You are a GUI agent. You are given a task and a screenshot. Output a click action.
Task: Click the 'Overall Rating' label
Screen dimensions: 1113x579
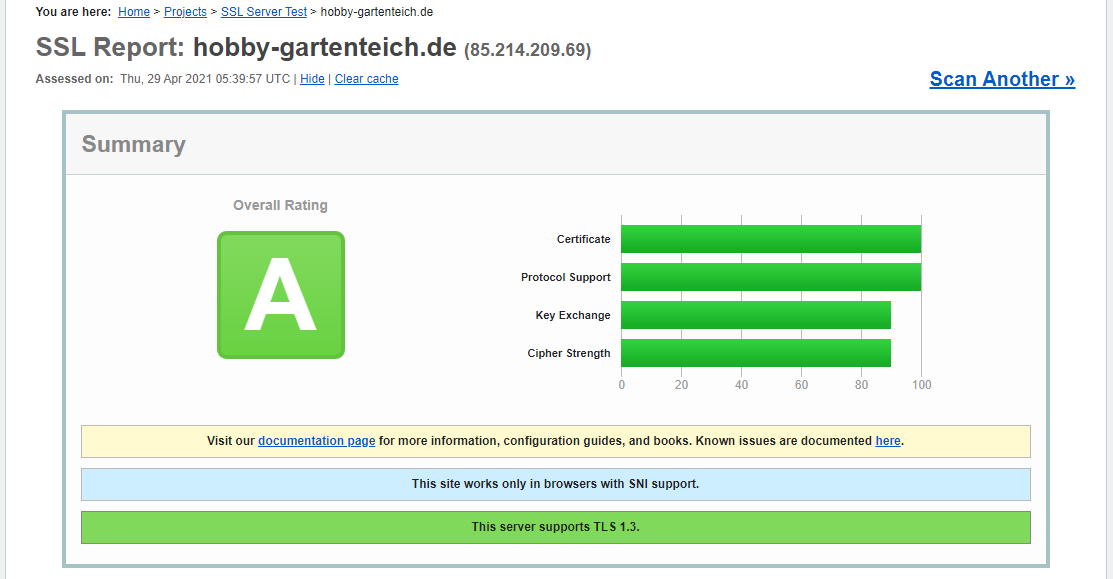pos(280,205)
